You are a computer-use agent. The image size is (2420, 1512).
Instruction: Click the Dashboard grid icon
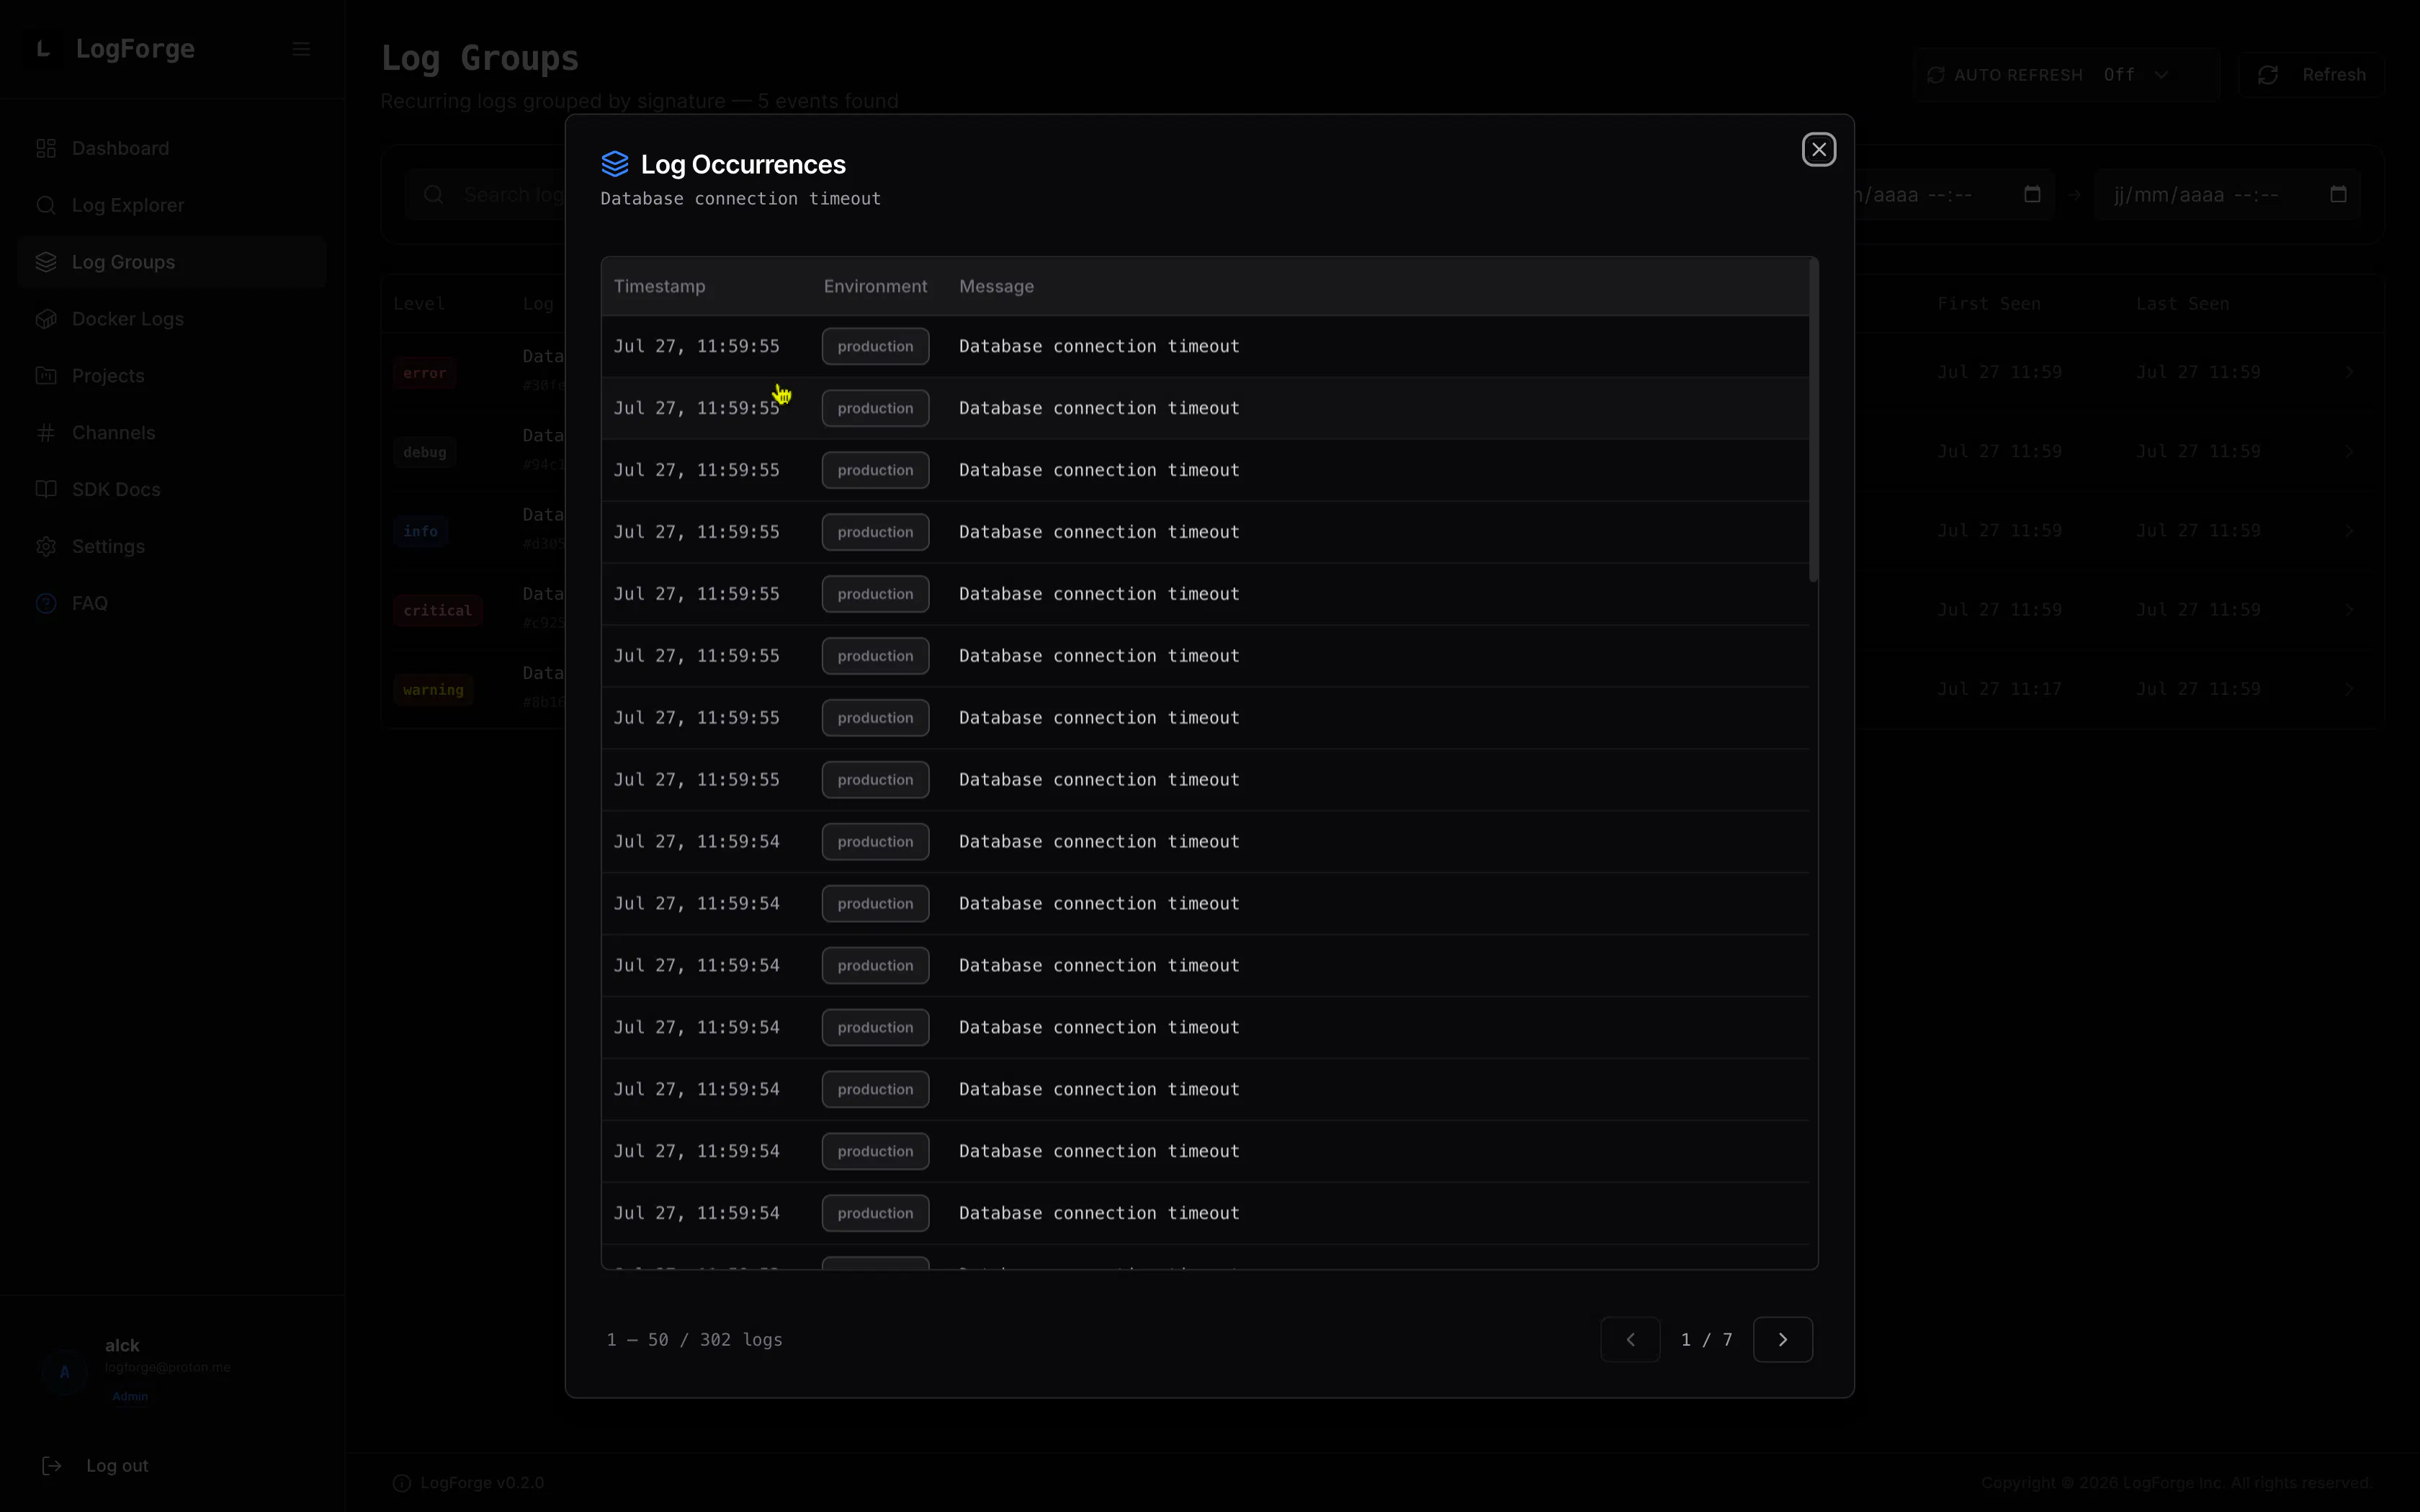46,148
